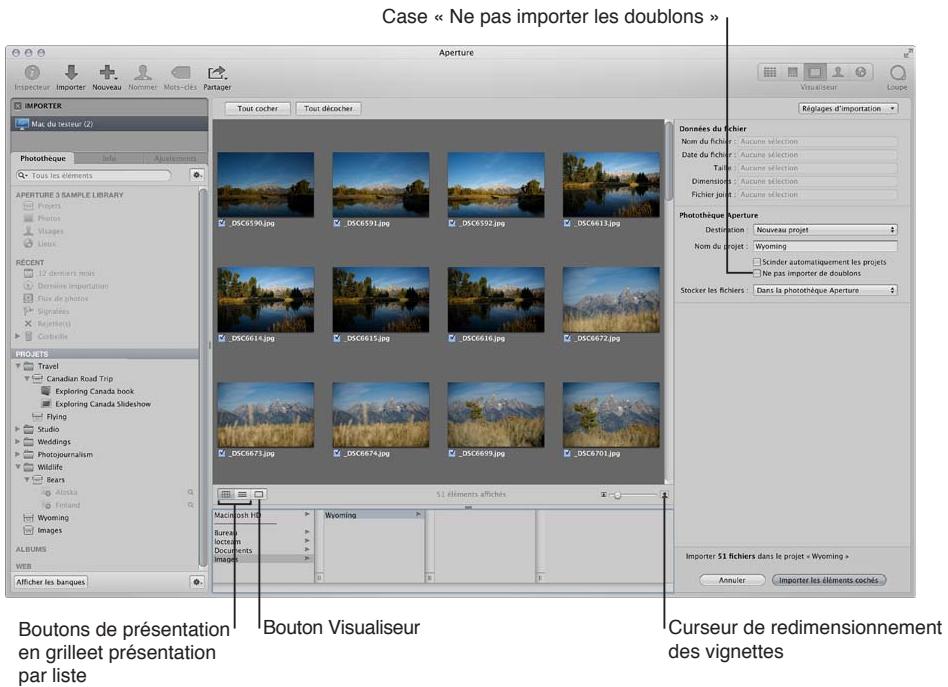The width and height of the screenshot is (948, 687).
Task: Click the Importer arrow icon
Action: (x=71, y=73)
